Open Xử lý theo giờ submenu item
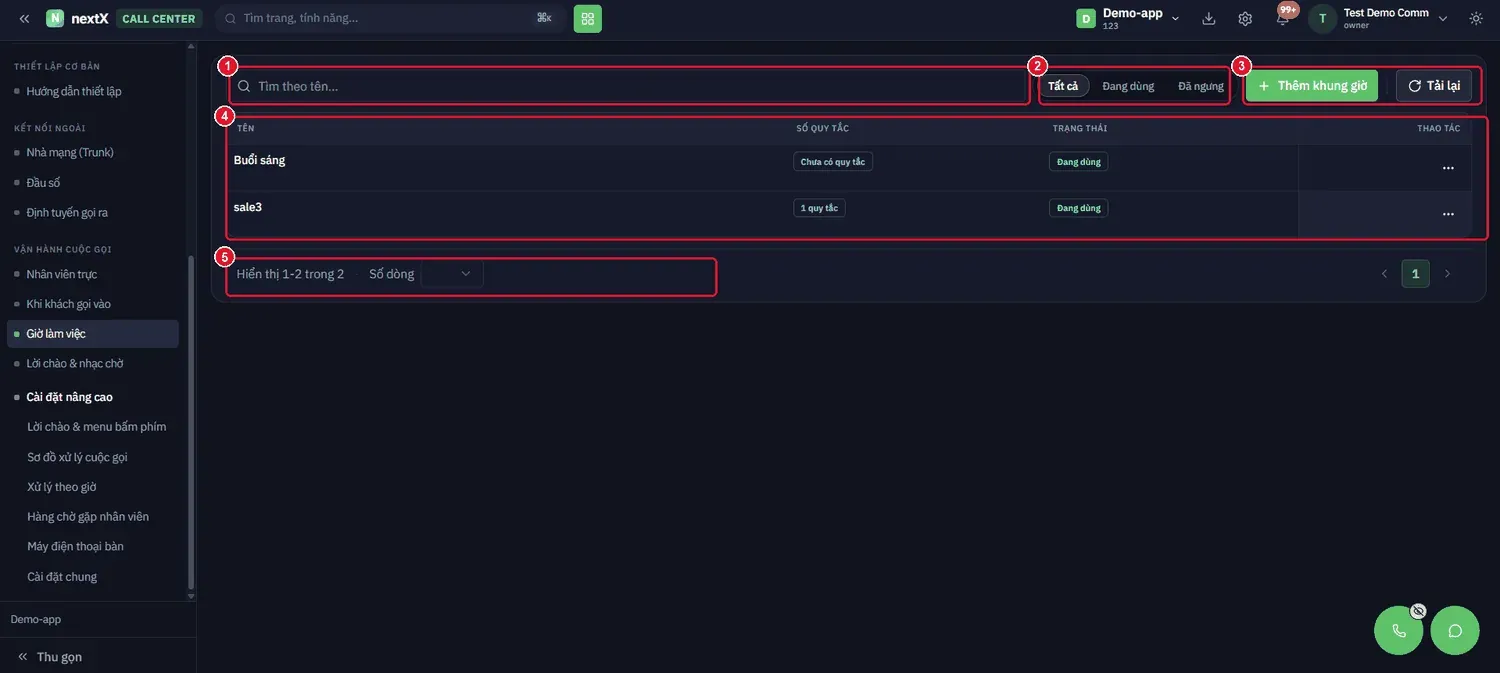 [62, 487]
